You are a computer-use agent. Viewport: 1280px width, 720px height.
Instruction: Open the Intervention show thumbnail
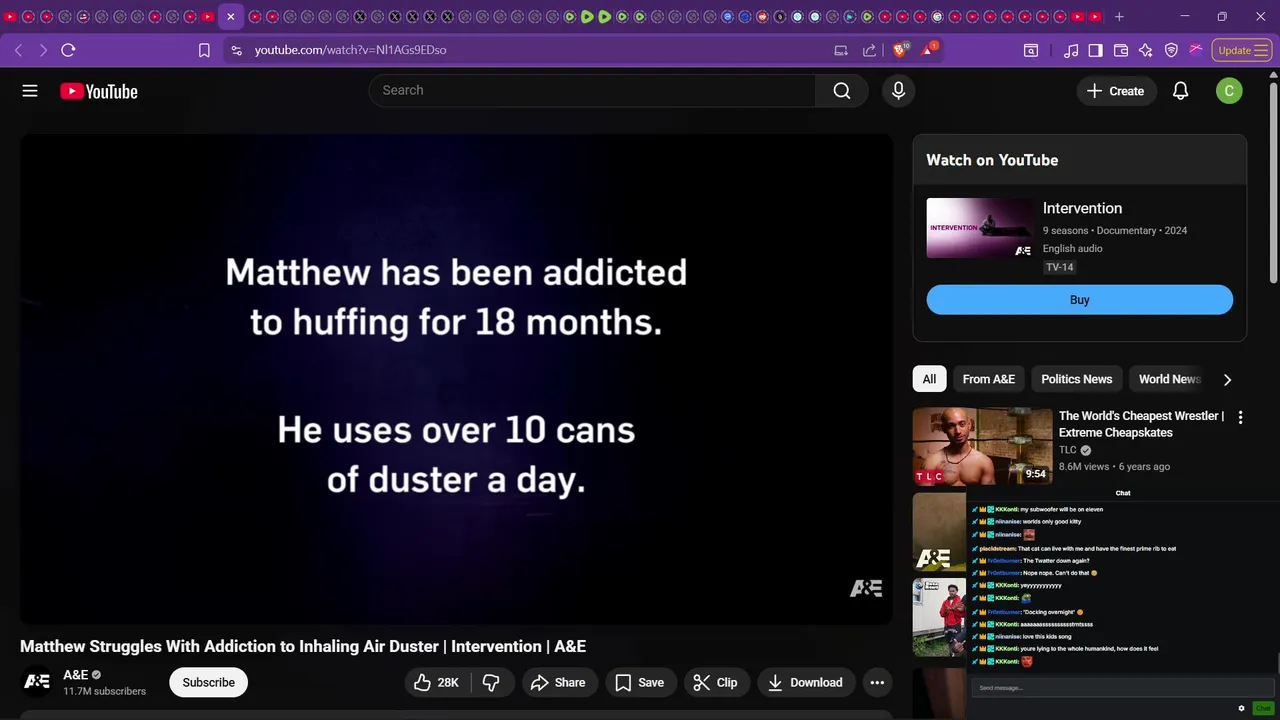[980, 228]
